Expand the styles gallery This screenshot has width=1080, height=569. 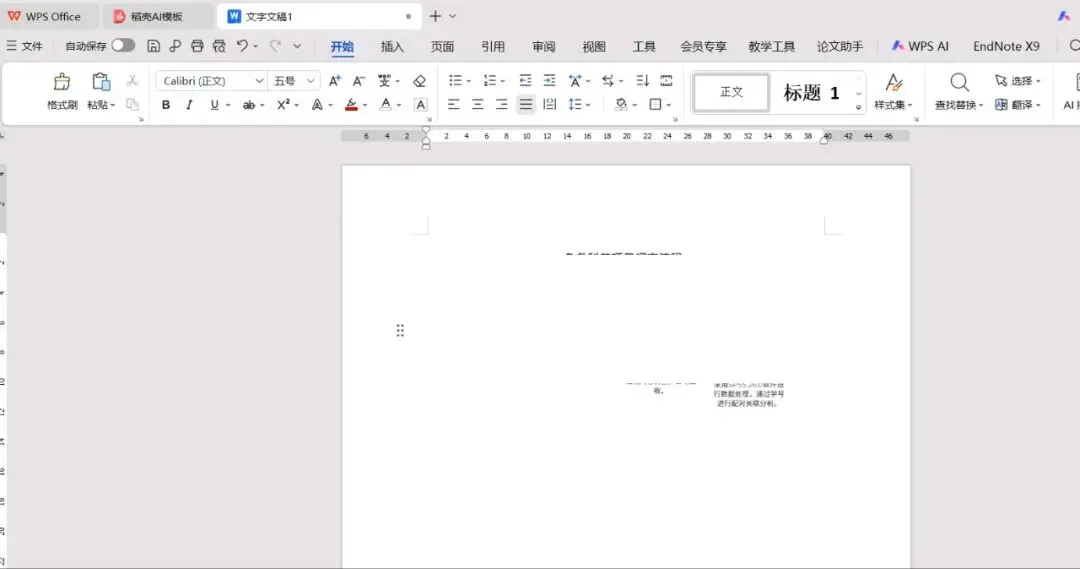[858, 107]
